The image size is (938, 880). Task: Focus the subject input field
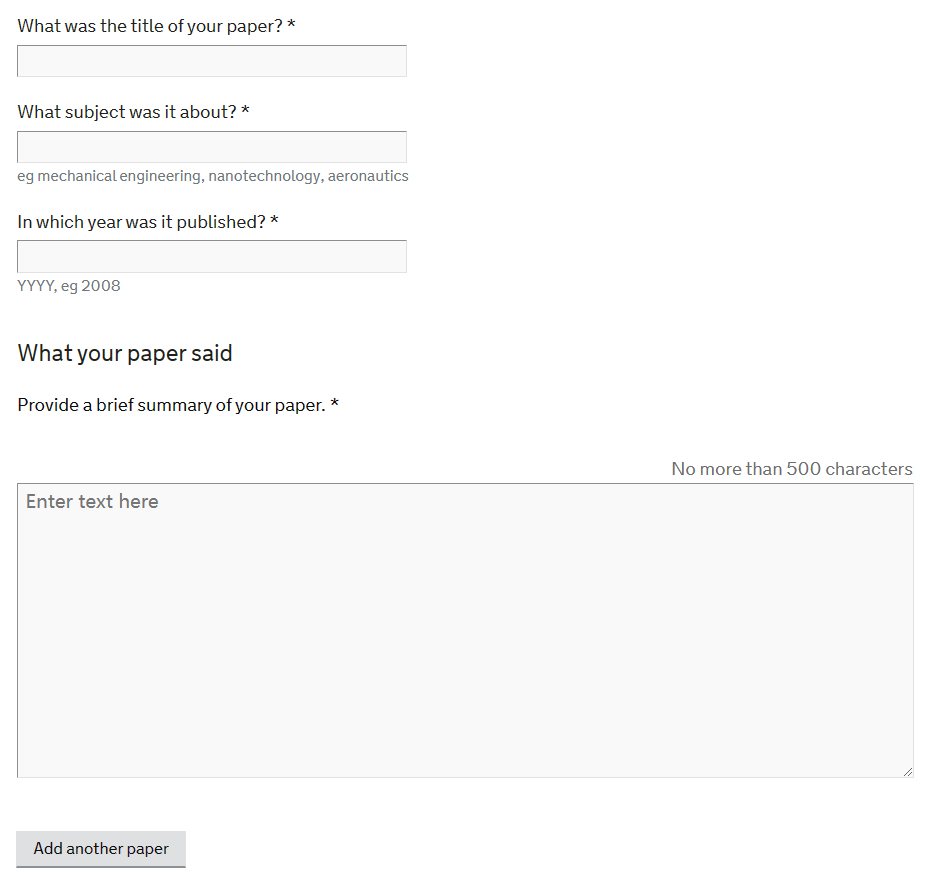[x=212, y=147]
